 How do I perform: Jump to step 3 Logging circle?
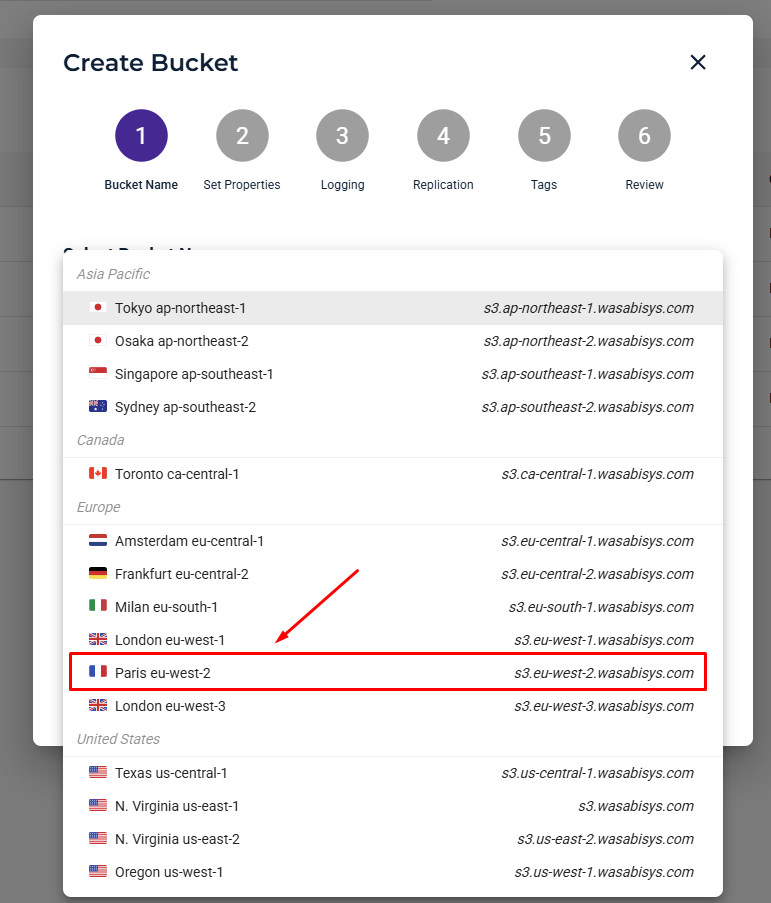[342, 135]
